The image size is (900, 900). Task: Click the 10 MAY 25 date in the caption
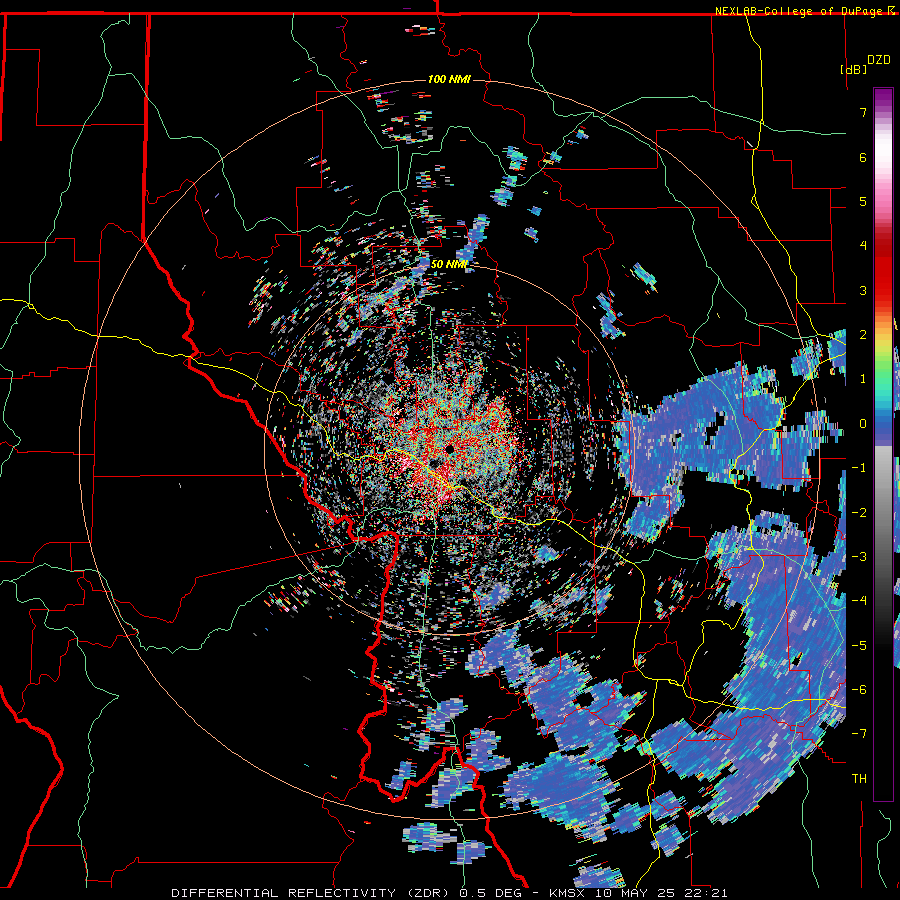point(634,893)
